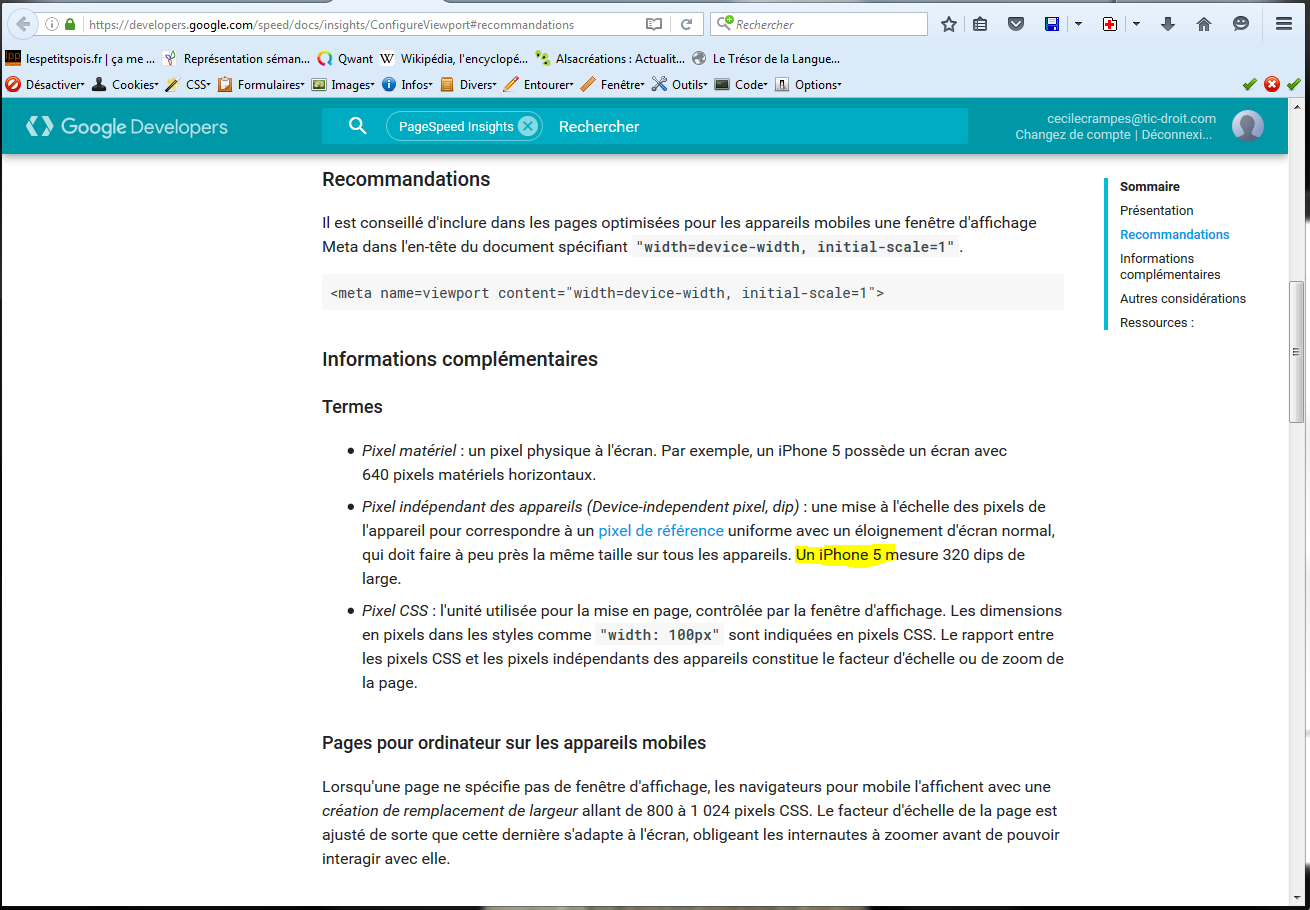
Task: Click the search engine magnifier icon
Action: point(726,24)
